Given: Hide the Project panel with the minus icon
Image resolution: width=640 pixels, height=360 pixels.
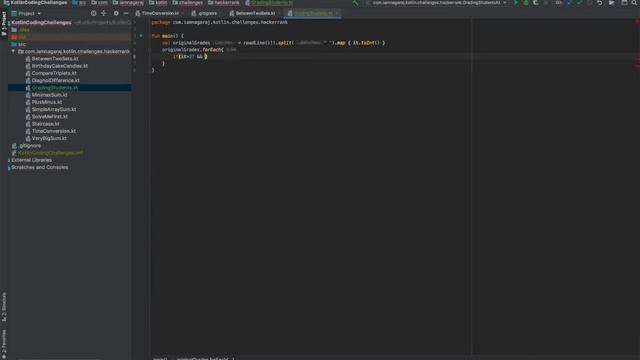Looking at the screenshot, I should point(126,13).
